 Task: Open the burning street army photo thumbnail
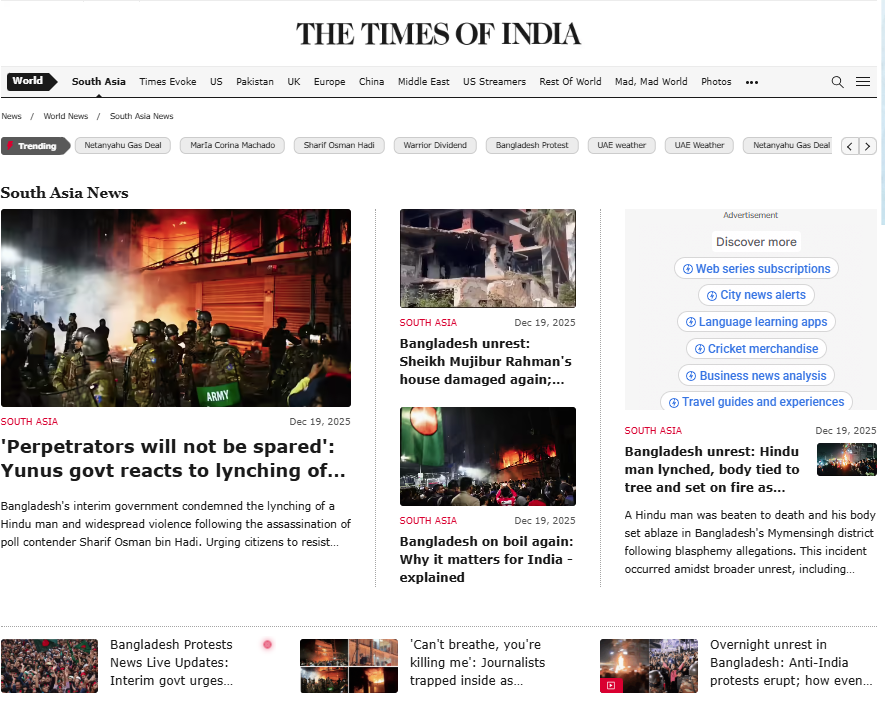click(x=176, y=308)
